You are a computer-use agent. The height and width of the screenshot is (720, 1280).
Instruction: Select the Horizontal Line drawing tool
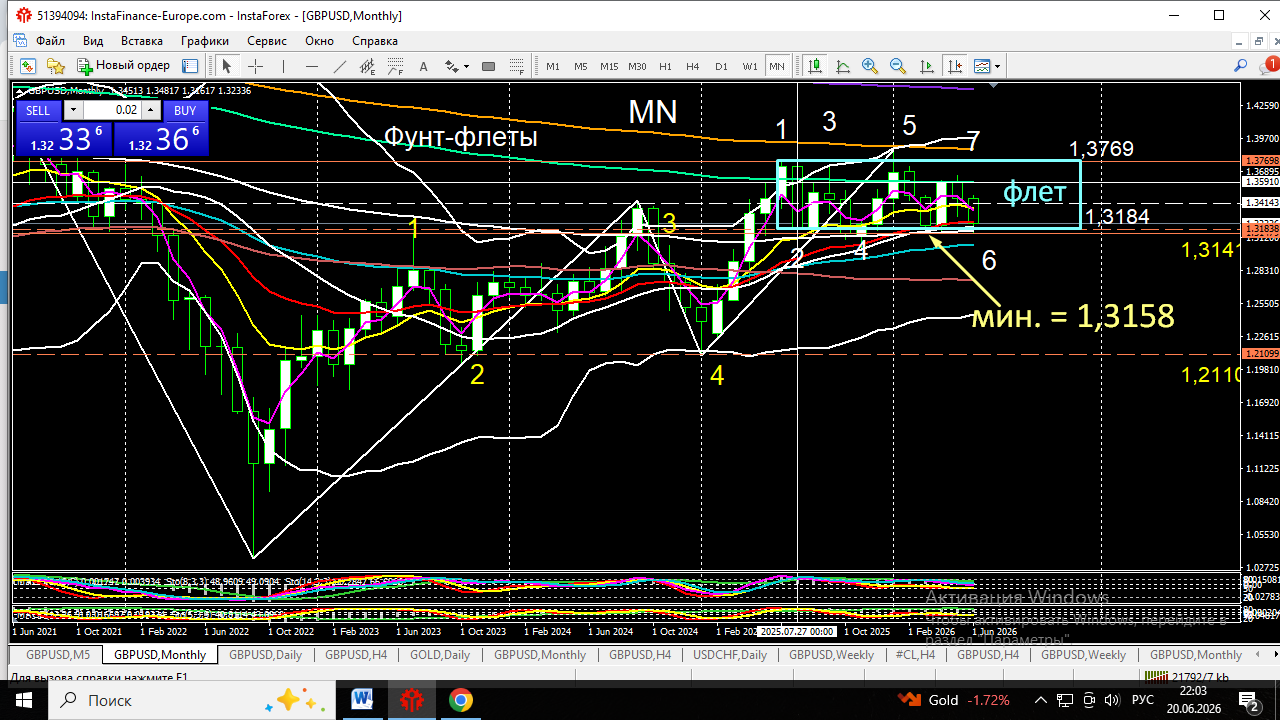tap(311, 66)
